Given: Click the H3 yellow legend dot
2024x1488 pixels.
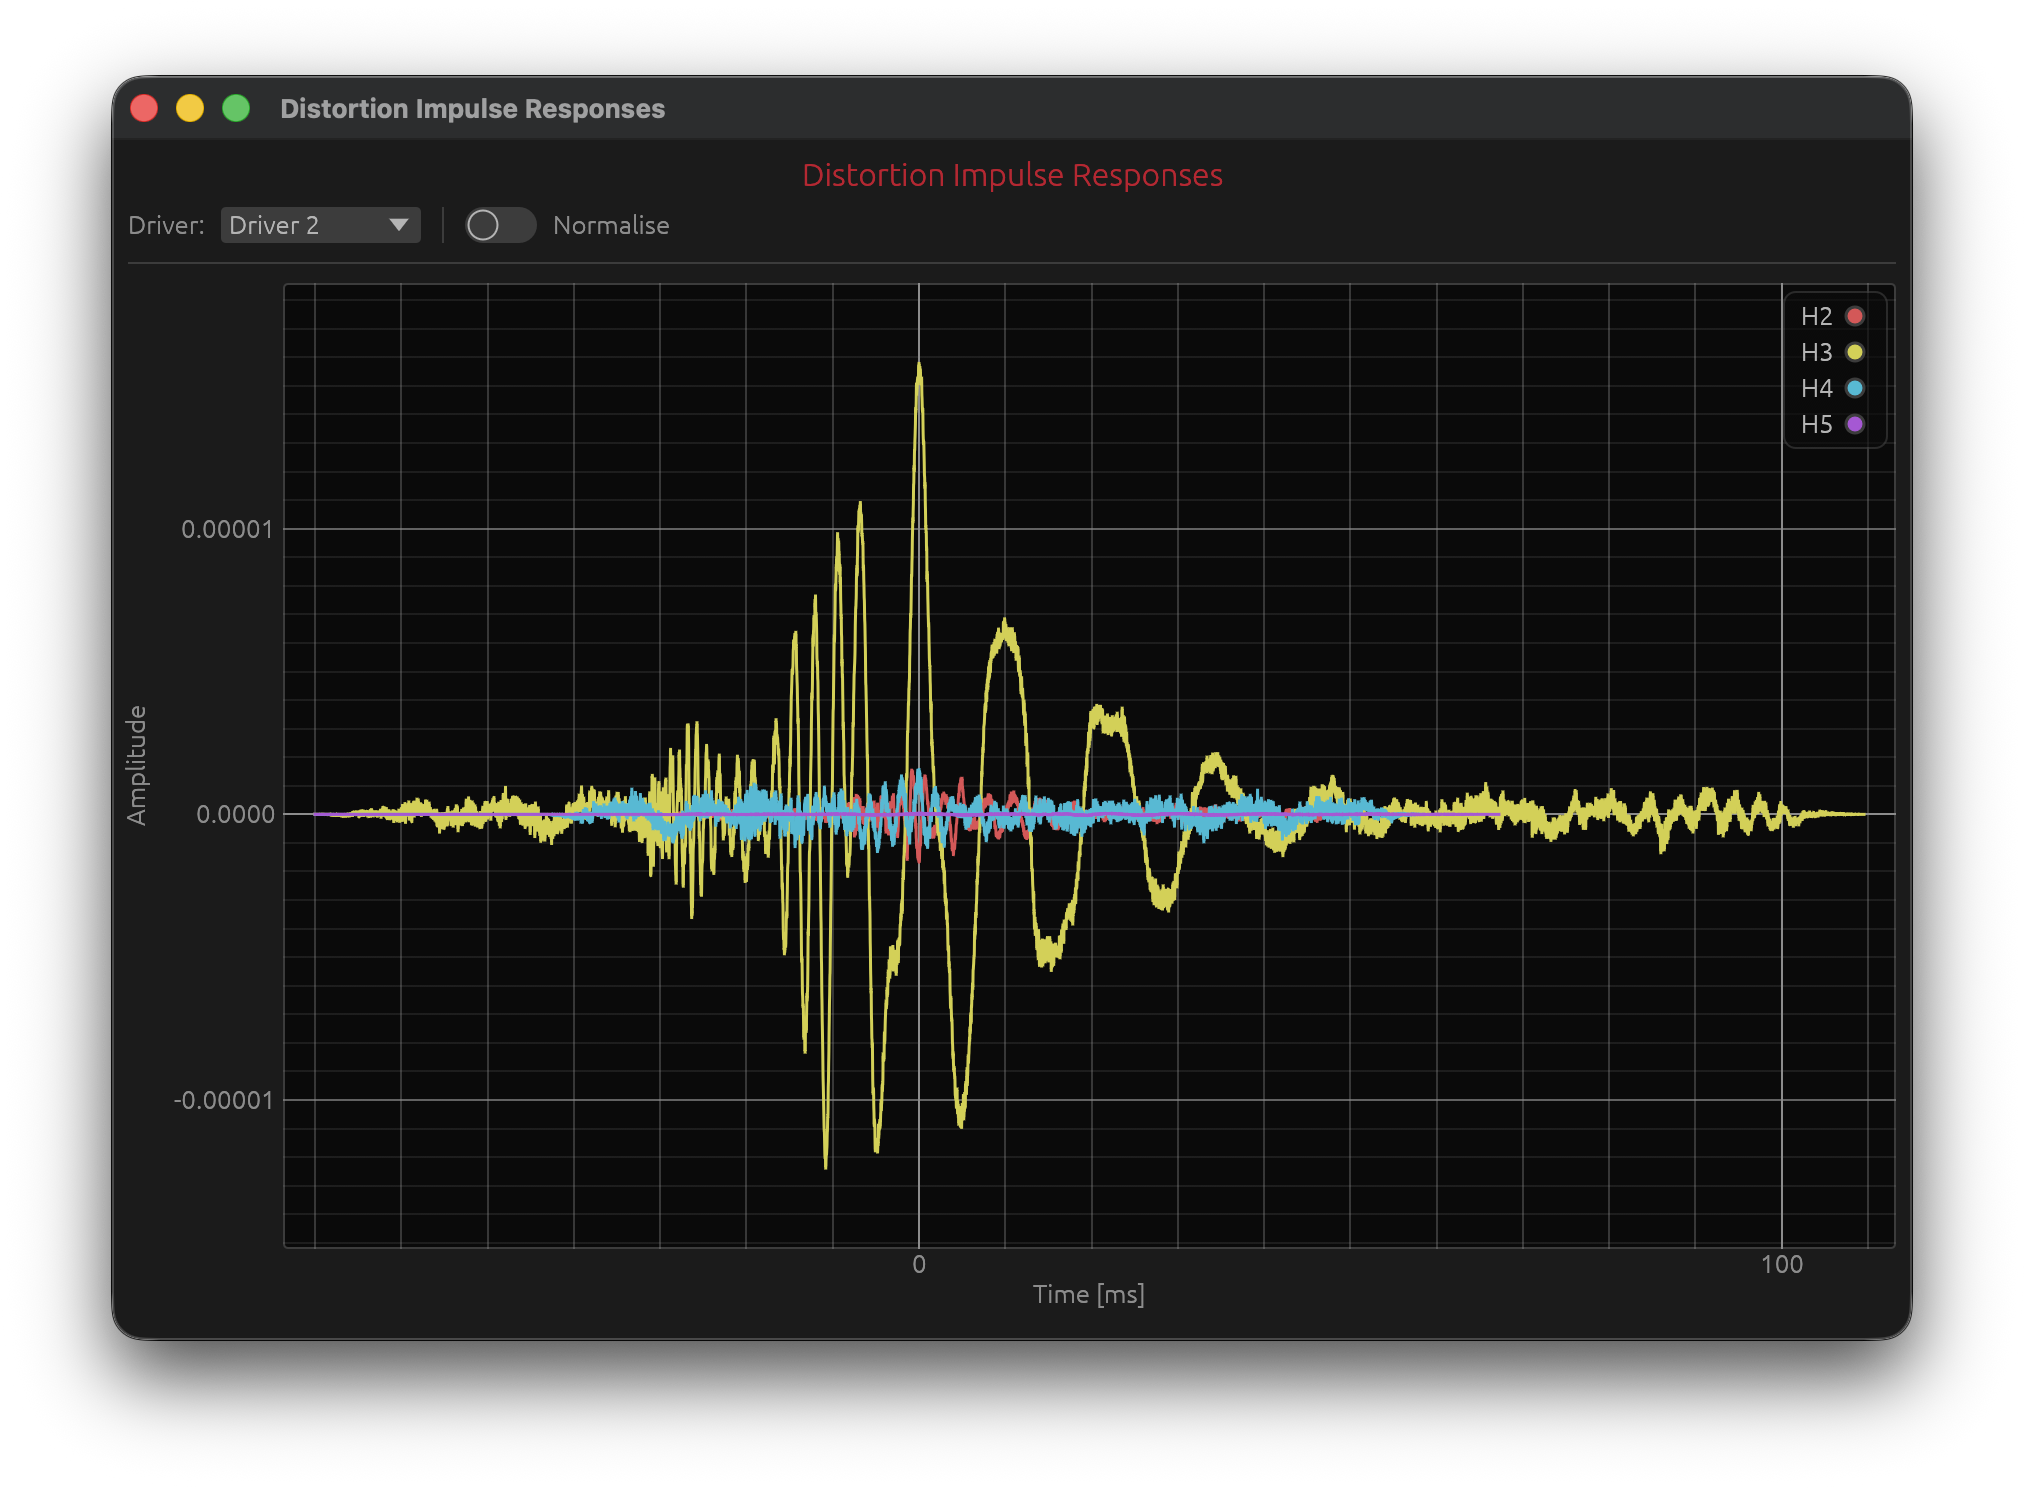Looking at the screenshot, I should pyautogui.click(x=1855, y=352).
